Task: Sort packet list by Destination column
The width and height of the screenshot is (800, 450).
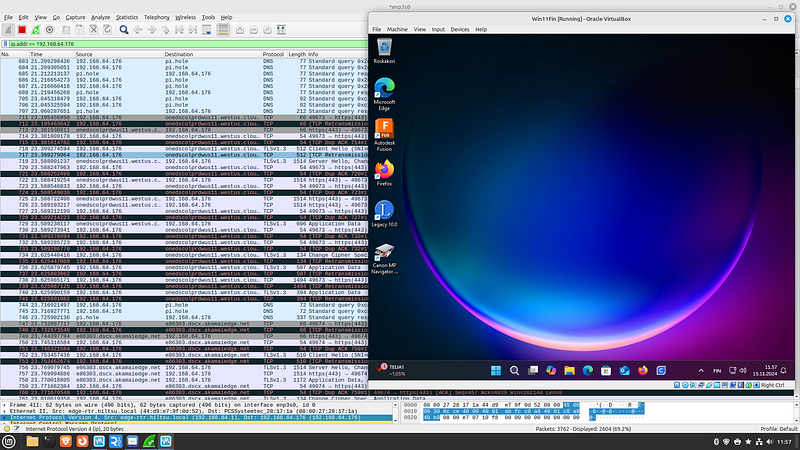Action: 212,54
